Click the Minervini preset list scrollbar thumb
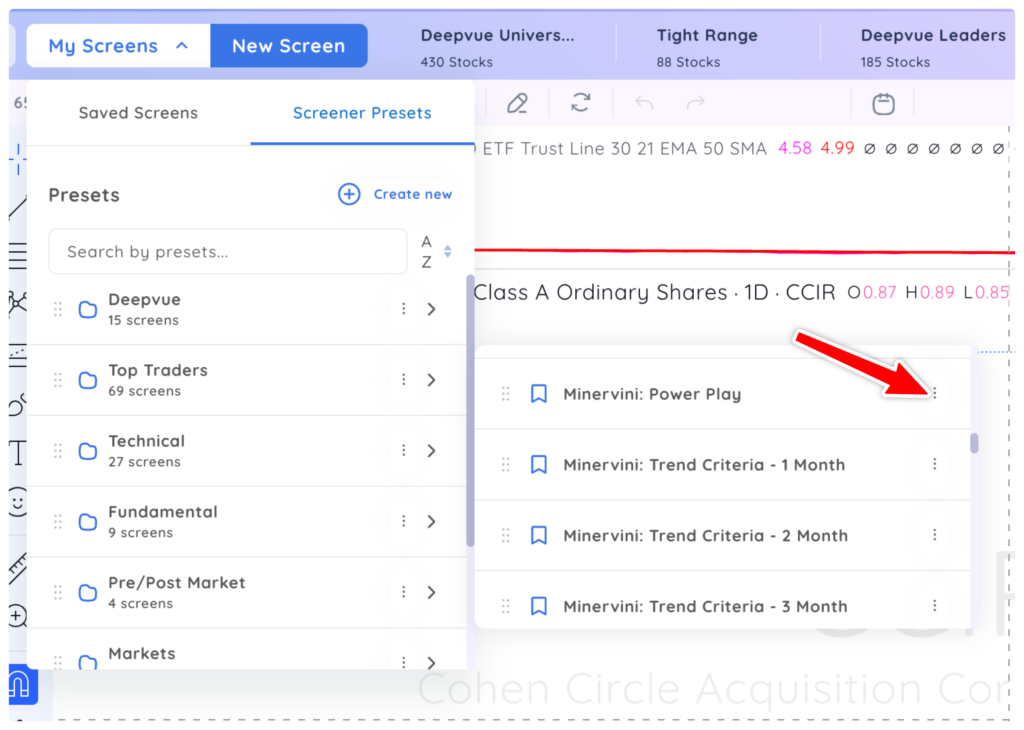This screenshot has width=1024, height=730. pyautogui.click(x=974, y=443)
